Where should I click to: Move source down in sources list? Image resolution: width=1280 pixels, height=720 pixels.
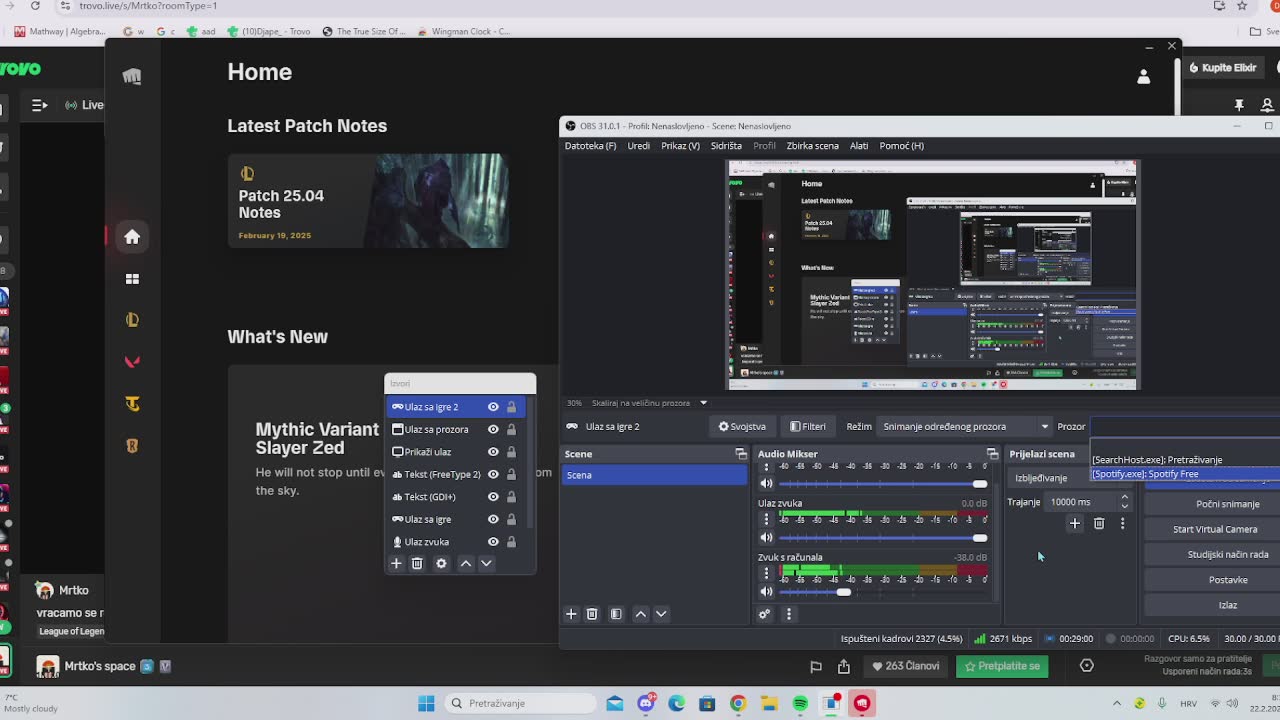[x=486, y=564]
